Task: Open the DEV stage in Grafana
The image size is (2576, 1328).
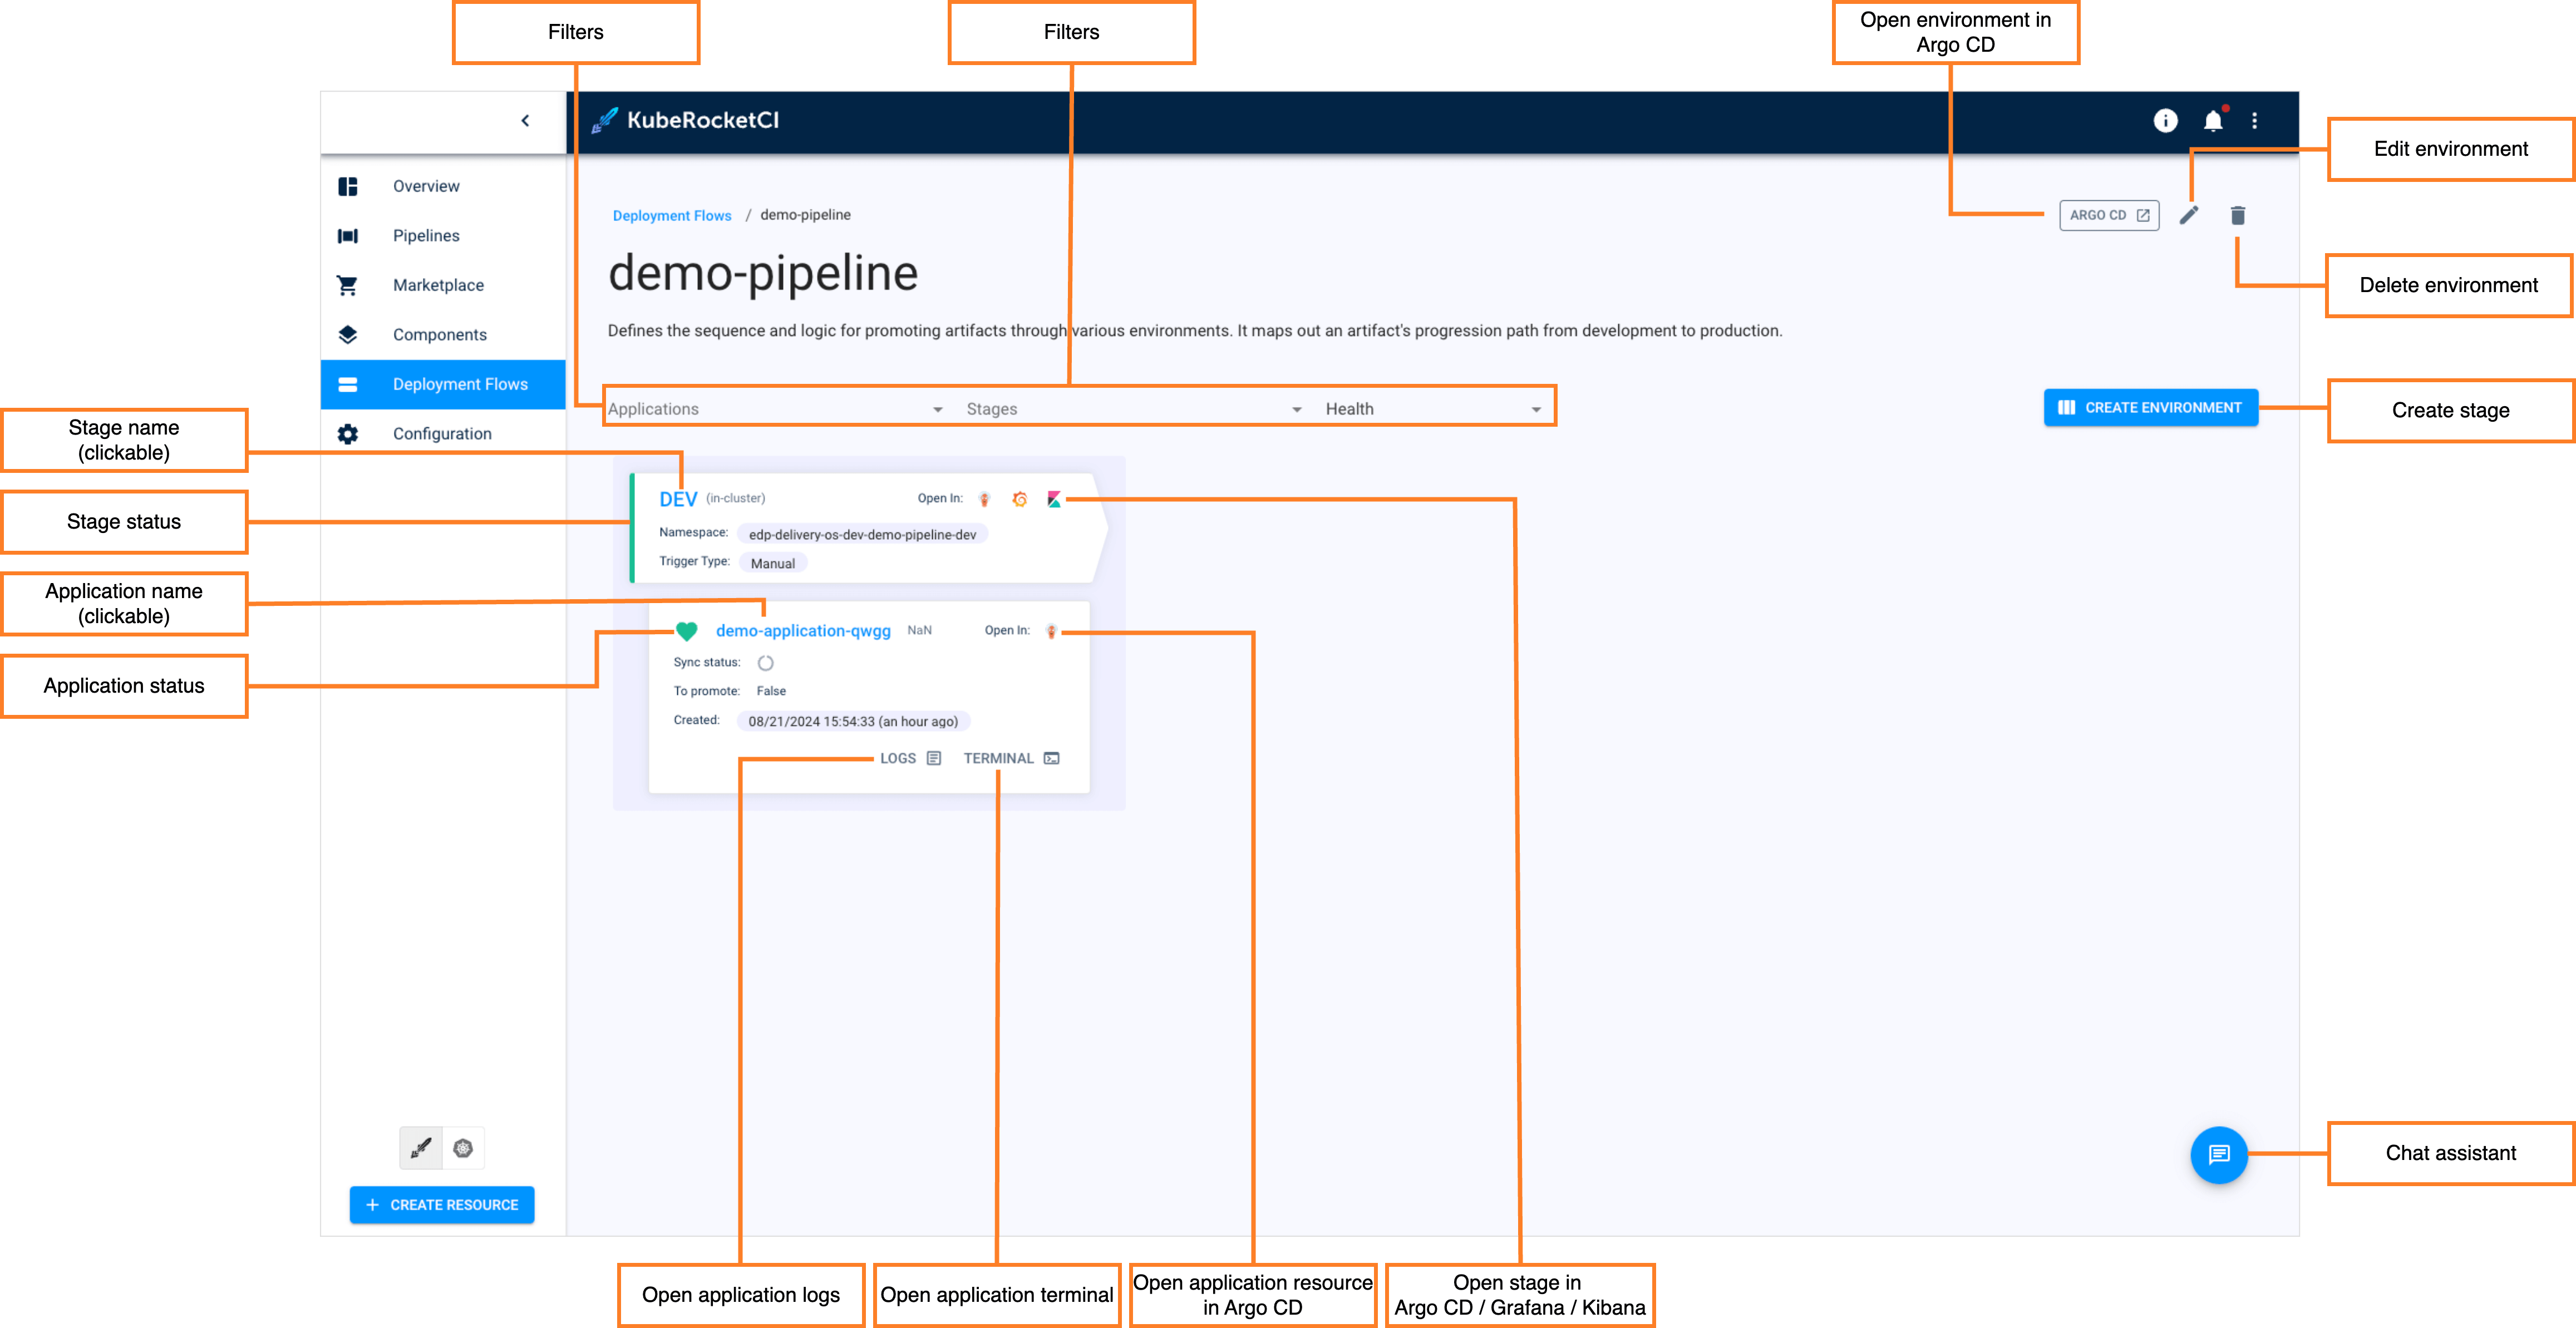Action: coord(1019,498)
